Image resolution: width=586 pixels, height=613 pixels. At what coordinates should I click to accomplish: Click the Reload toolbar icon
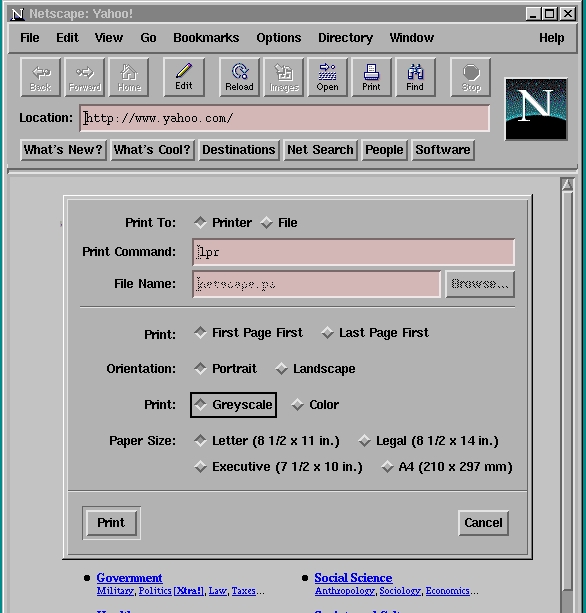[x=239, y=77]
